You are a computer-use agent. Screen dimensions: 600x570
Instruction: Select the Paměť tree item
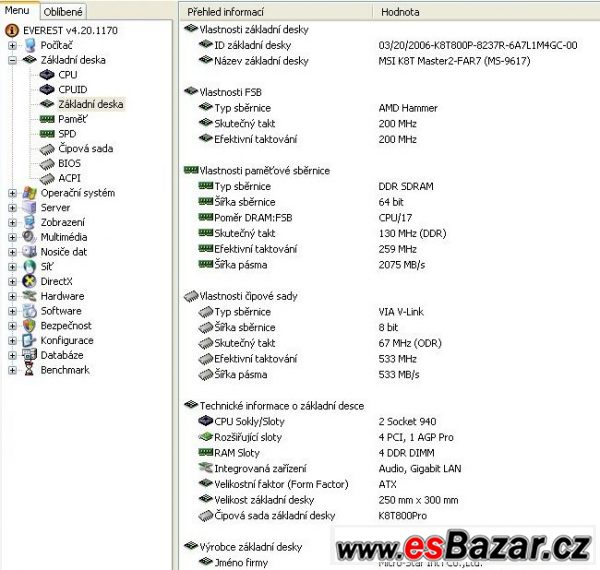[x=73, y=119]
